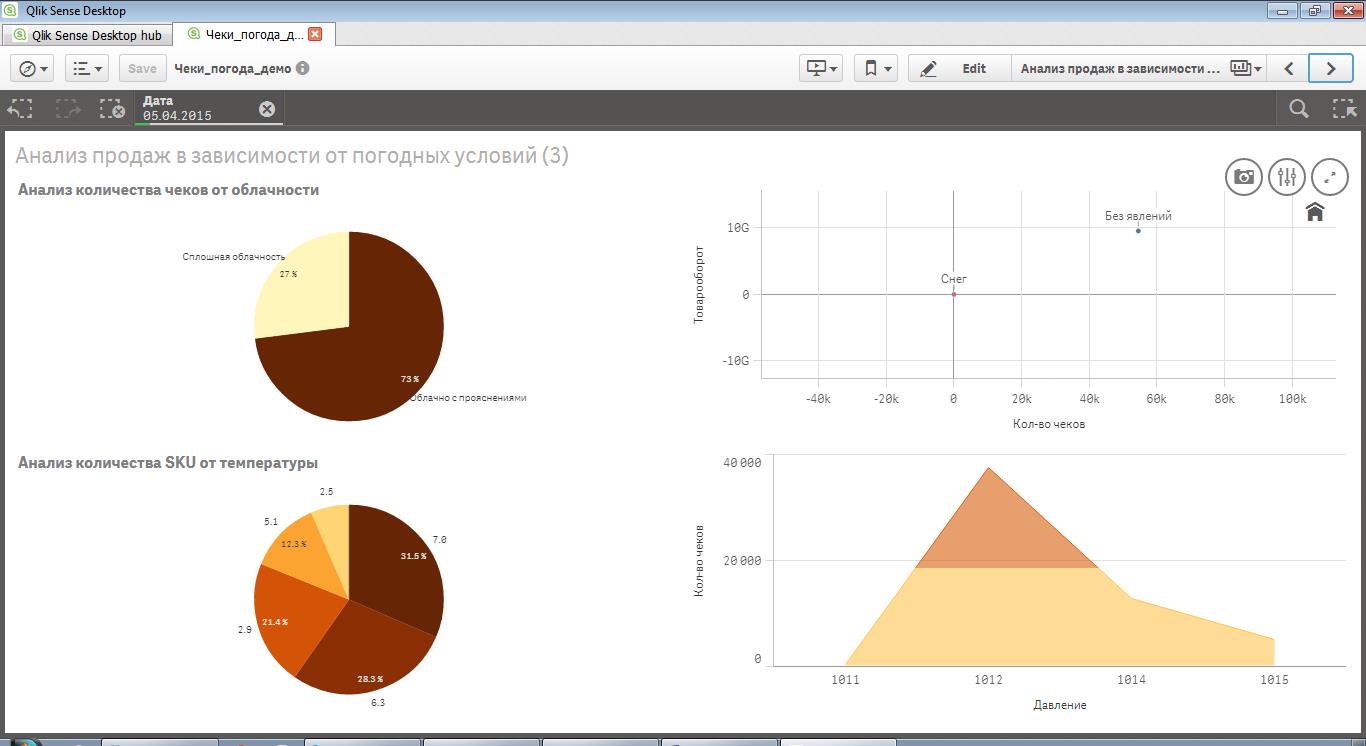Take a snapshot of the scatter chart

tap(1244, 177)
